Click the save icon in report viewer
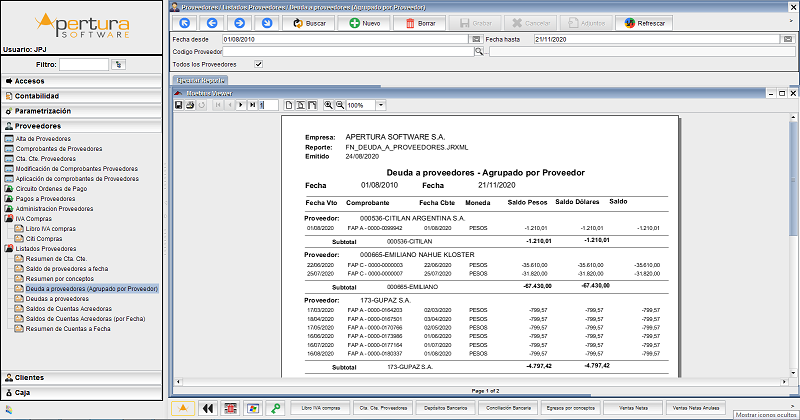800x420 pixels. (x=178, y=105)
